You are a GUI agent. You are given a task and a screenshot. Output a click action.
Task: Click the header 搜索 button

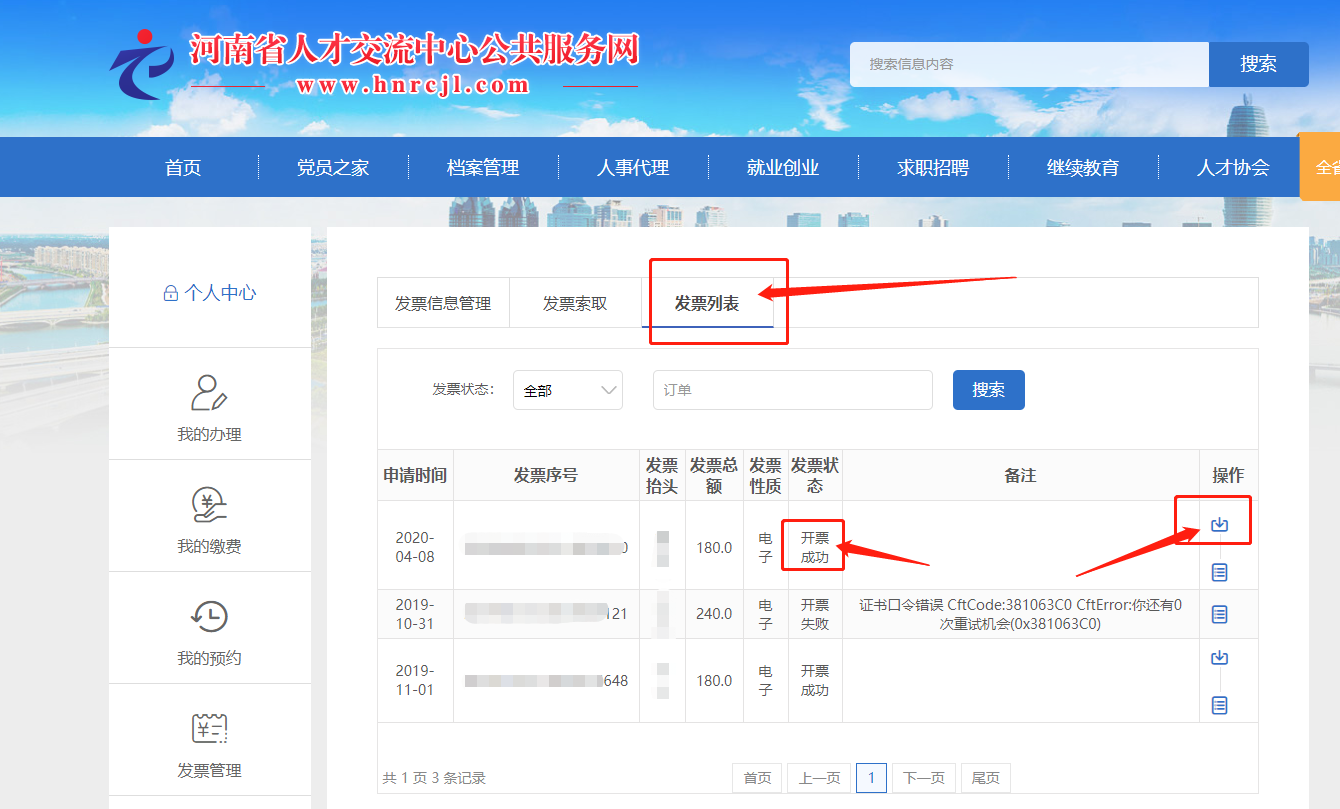[1259, 64]
